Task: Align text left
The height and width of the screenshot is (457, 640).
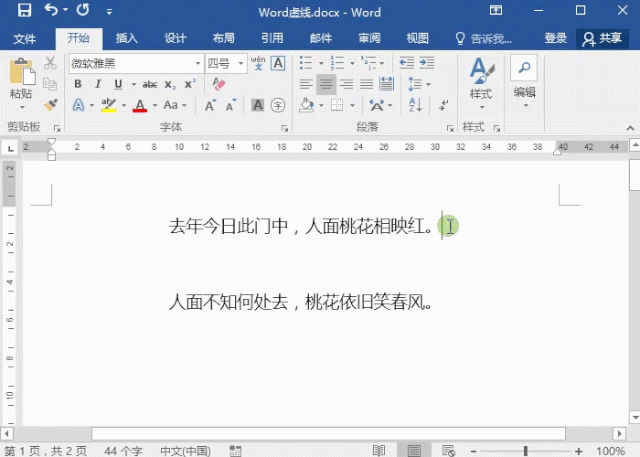Action: [x=306, y=84]
